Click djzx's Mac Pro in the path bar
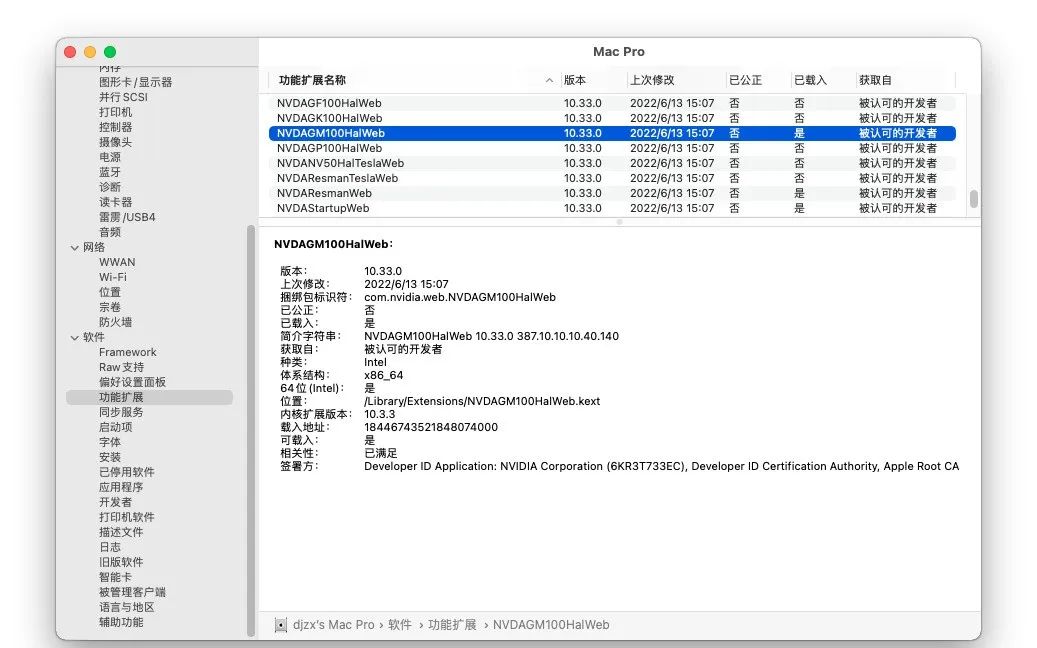The image size is (1037, 648). tap(334, 625)
